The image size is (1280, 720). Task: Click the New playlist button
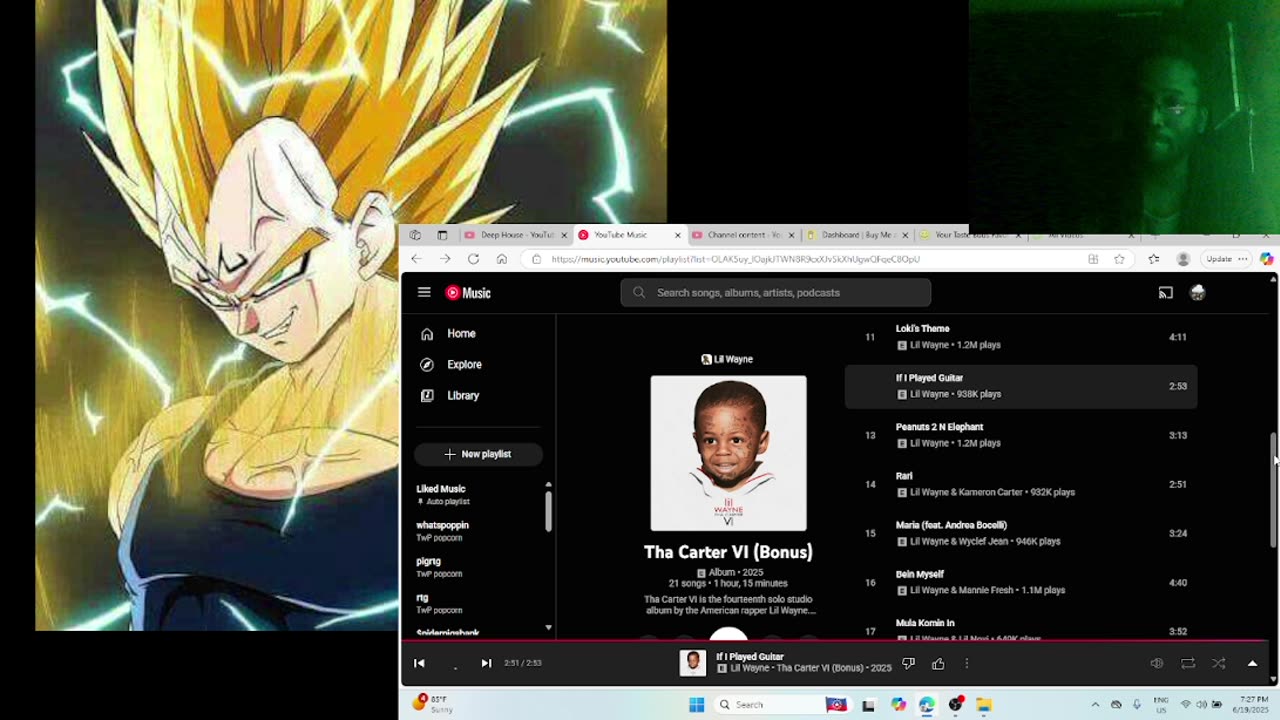pyautogui.click(x=478, y=454)
